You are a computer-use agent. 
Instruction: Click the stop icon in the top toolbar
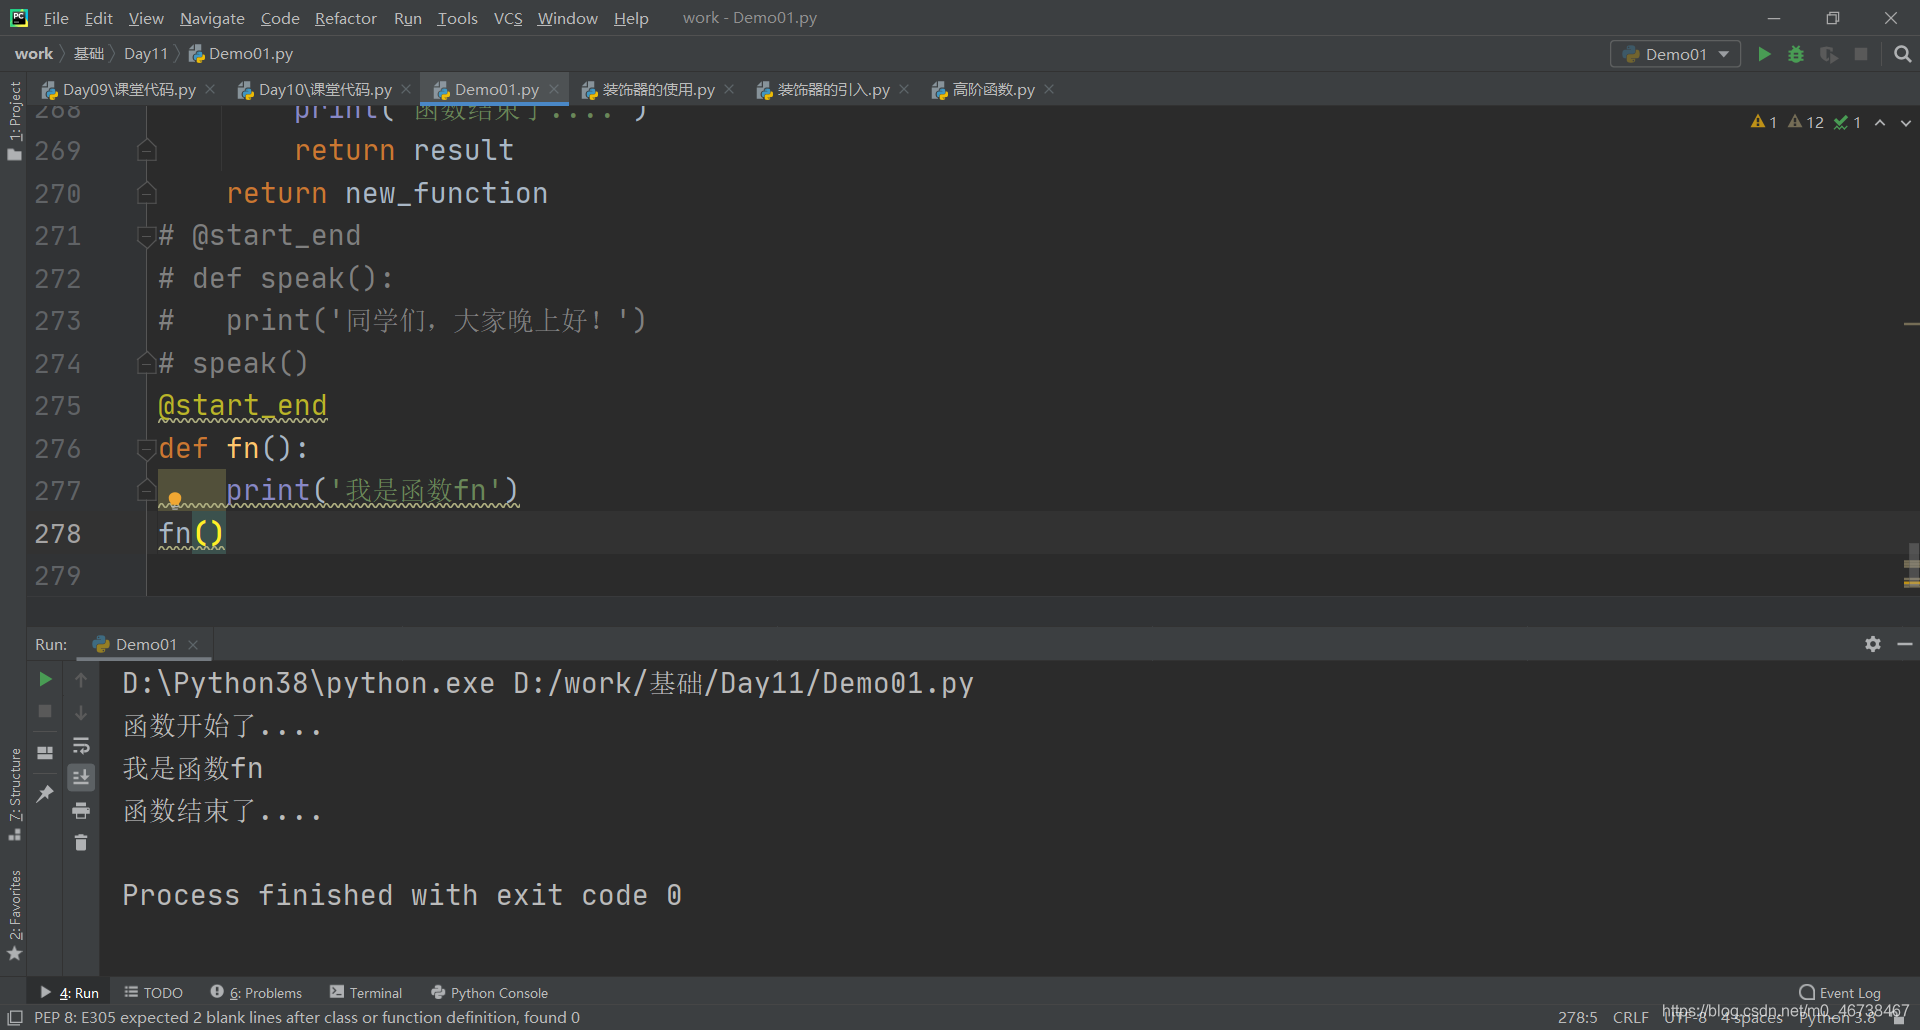click(1861, 54)
